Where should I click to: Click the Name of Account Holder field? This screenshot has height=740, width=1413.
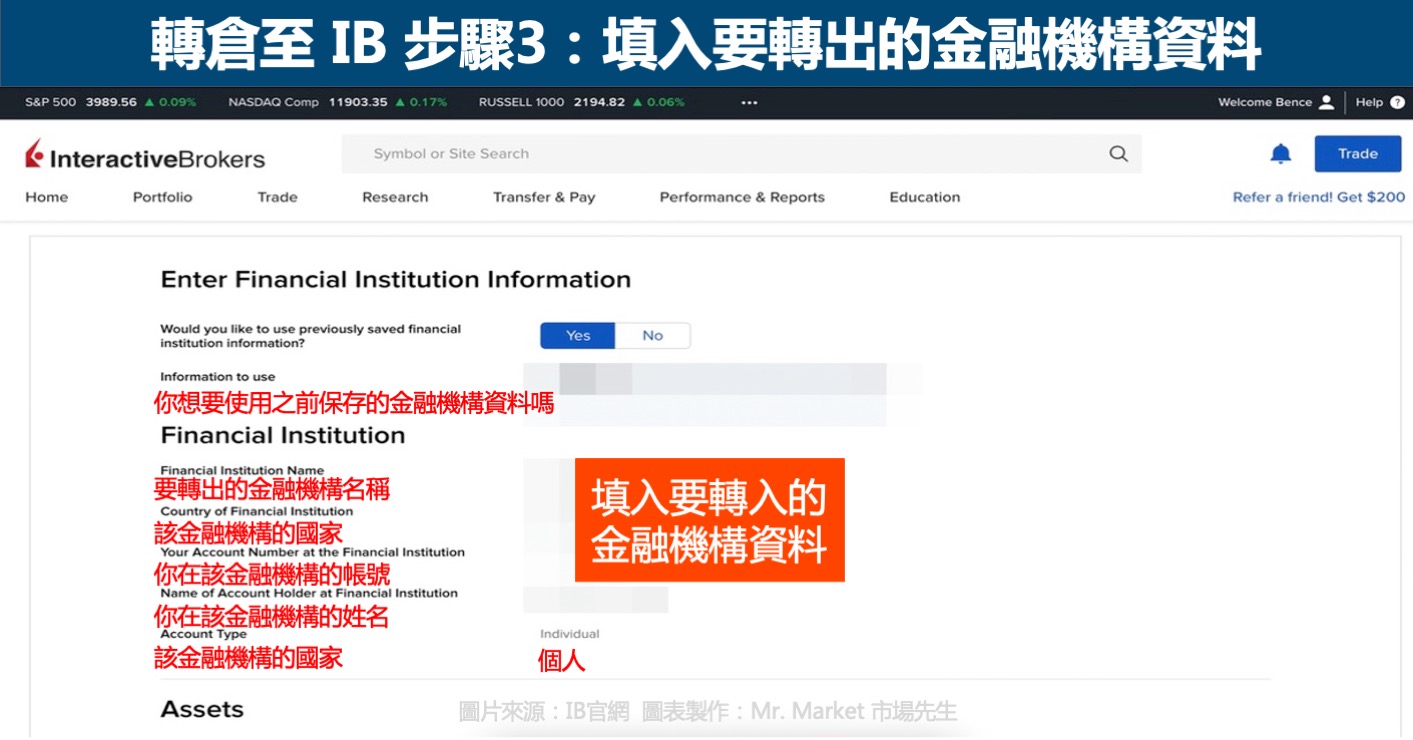(596, 600)
